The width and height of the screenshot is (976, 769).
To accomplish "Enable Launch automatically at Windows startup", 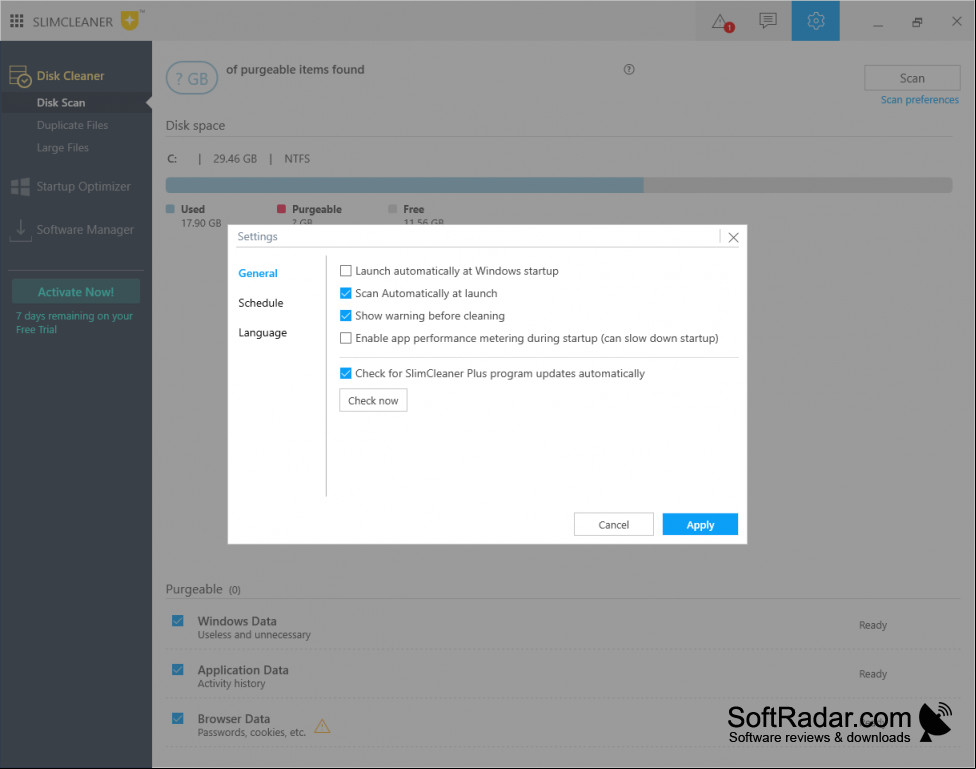I will point(345,271).
